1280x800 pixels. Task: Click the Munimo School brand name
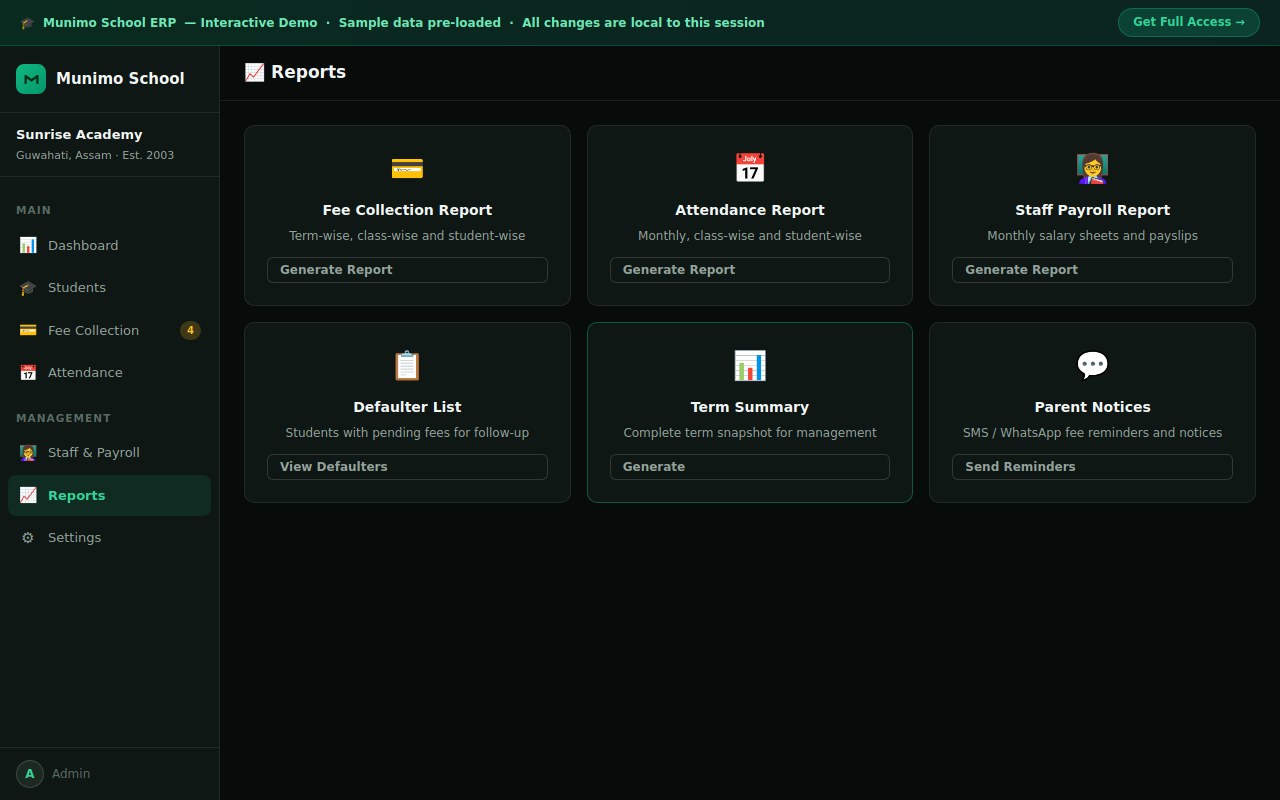tap(120, 79)
